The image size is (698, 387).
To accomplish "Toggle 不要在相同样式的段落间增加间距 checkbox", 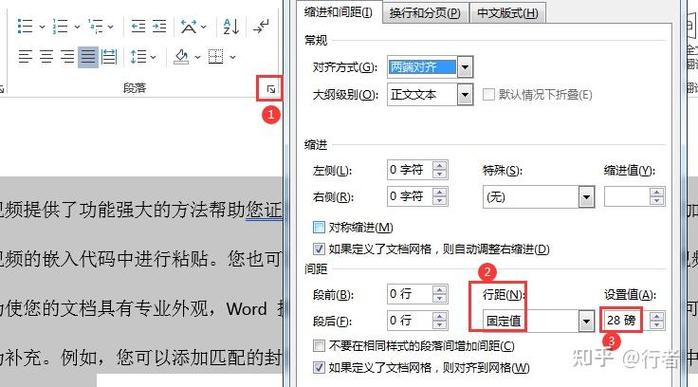I will point(319,346).
